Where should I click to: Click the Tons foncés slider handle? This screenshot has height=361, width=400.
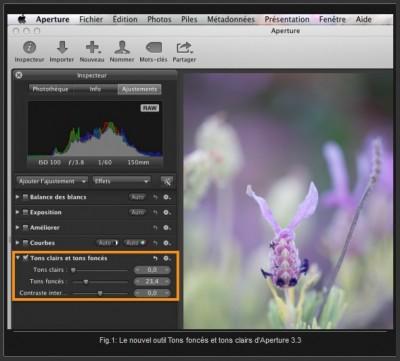coord(86,282)
